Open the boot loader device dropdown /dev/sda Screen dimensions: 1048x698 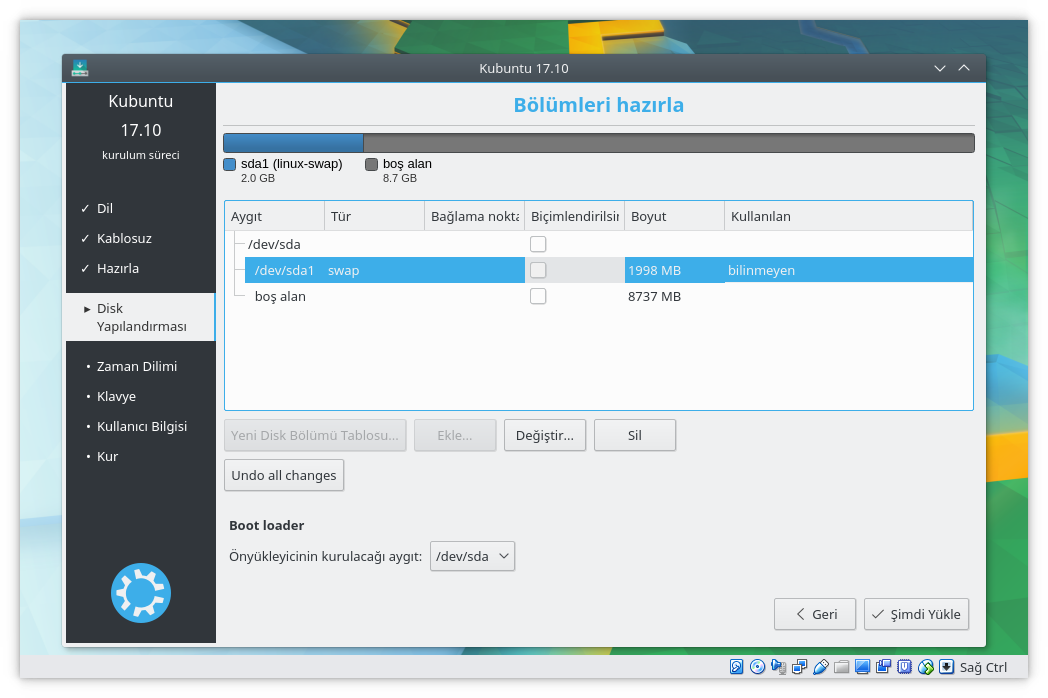pos(472,556)
